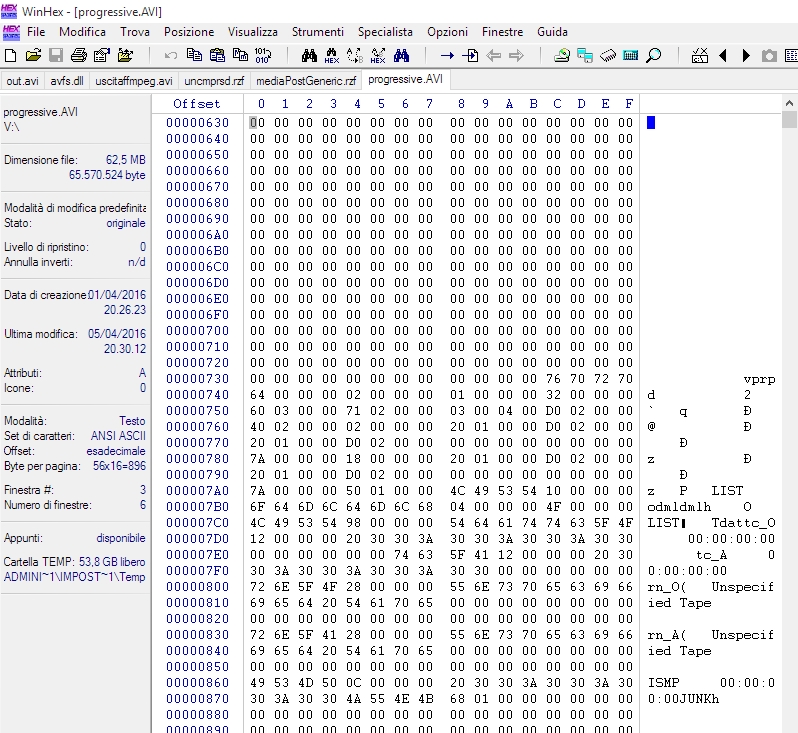Click the greyed camera snapshot icon
Screen dimensions: 798x733
tap(769, 55)
